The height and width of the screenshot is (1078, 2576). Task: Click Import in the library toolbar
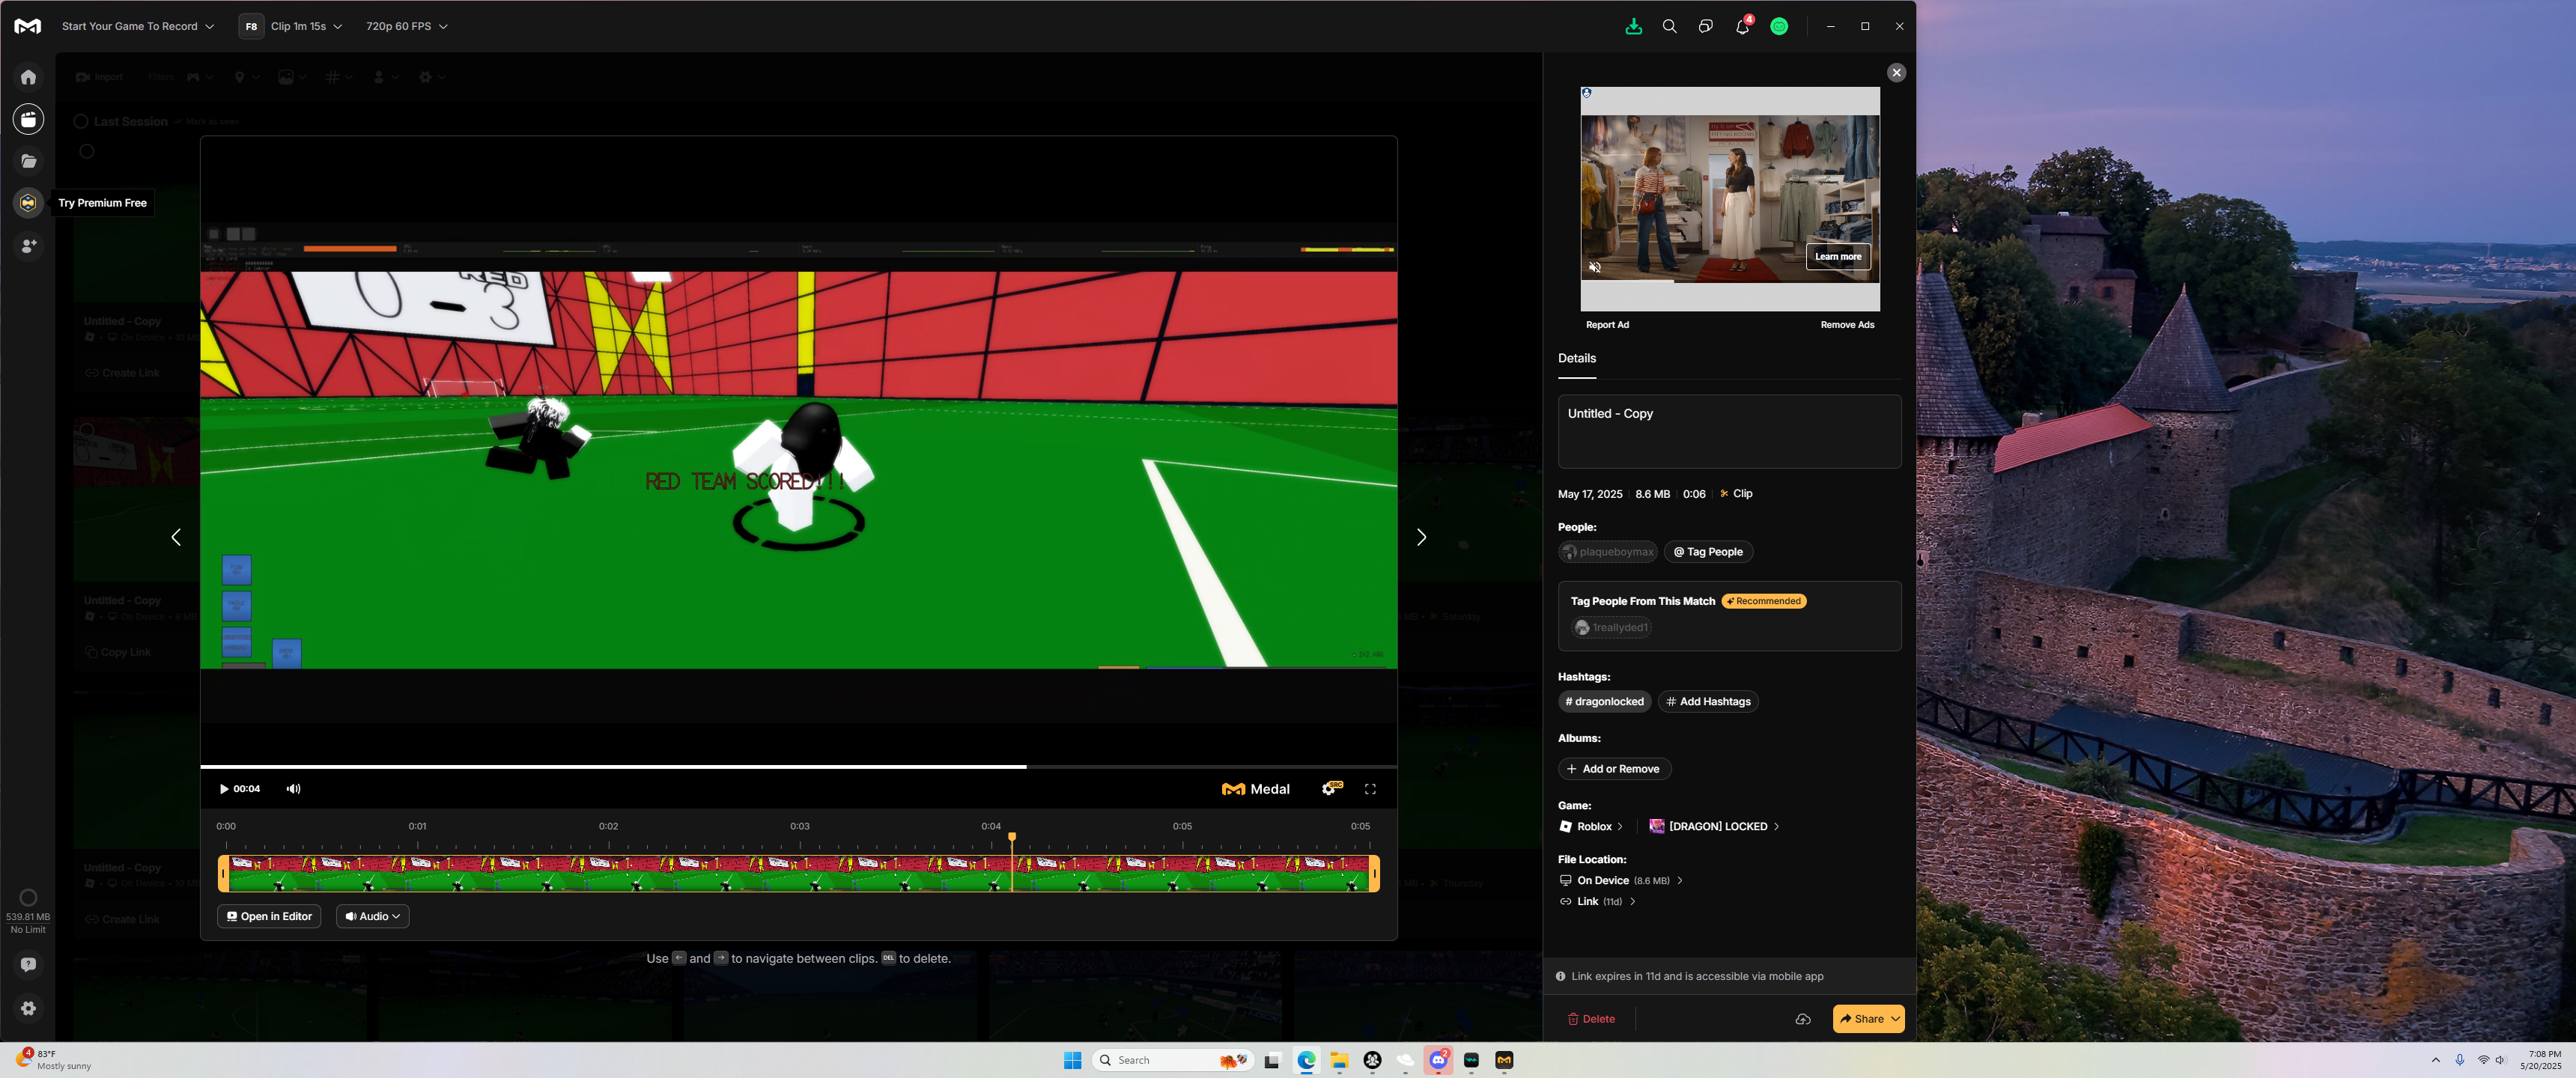(99, 77)
